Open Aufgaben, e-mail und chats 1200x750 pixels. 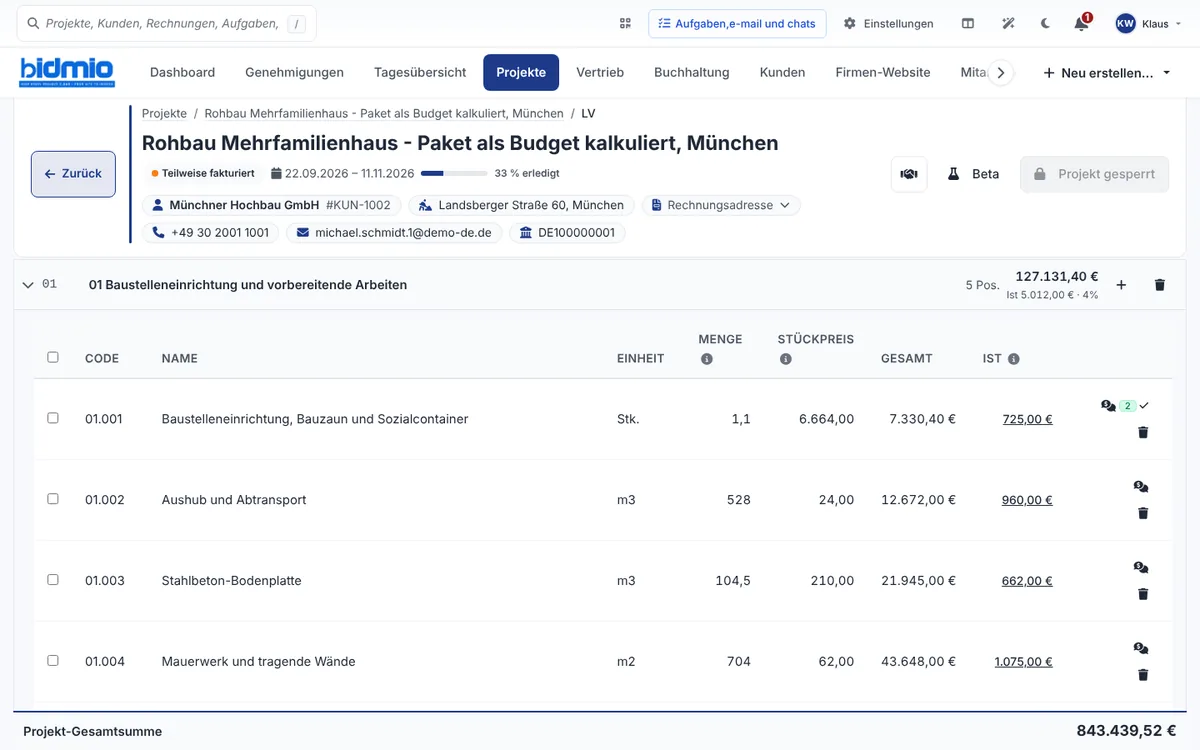coord(737,23)
